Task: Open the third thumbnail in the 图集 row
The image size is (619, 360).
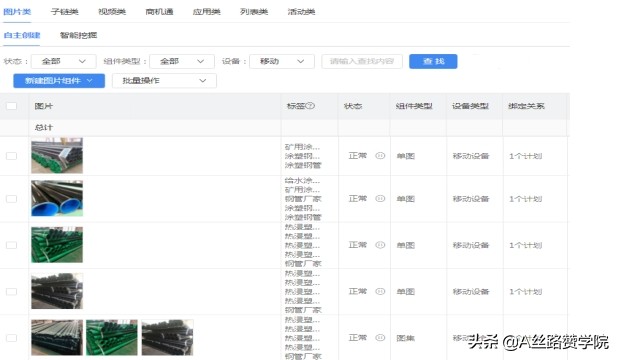Action: (x=167, y=338)
